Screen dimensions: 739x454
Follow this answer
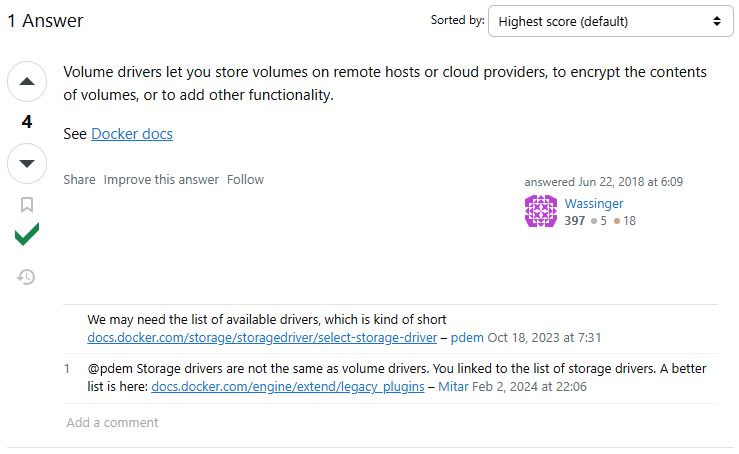pyautogui.click(x=245, y=180)
